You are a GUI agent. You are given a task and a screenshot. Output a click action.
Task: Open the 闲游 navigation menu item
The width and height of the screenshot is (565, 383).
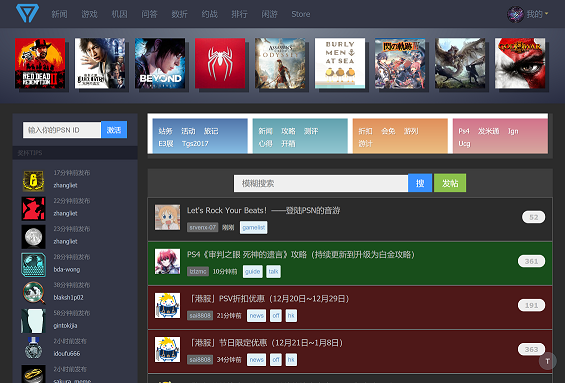pyautogui.click(x=269, y=14)
